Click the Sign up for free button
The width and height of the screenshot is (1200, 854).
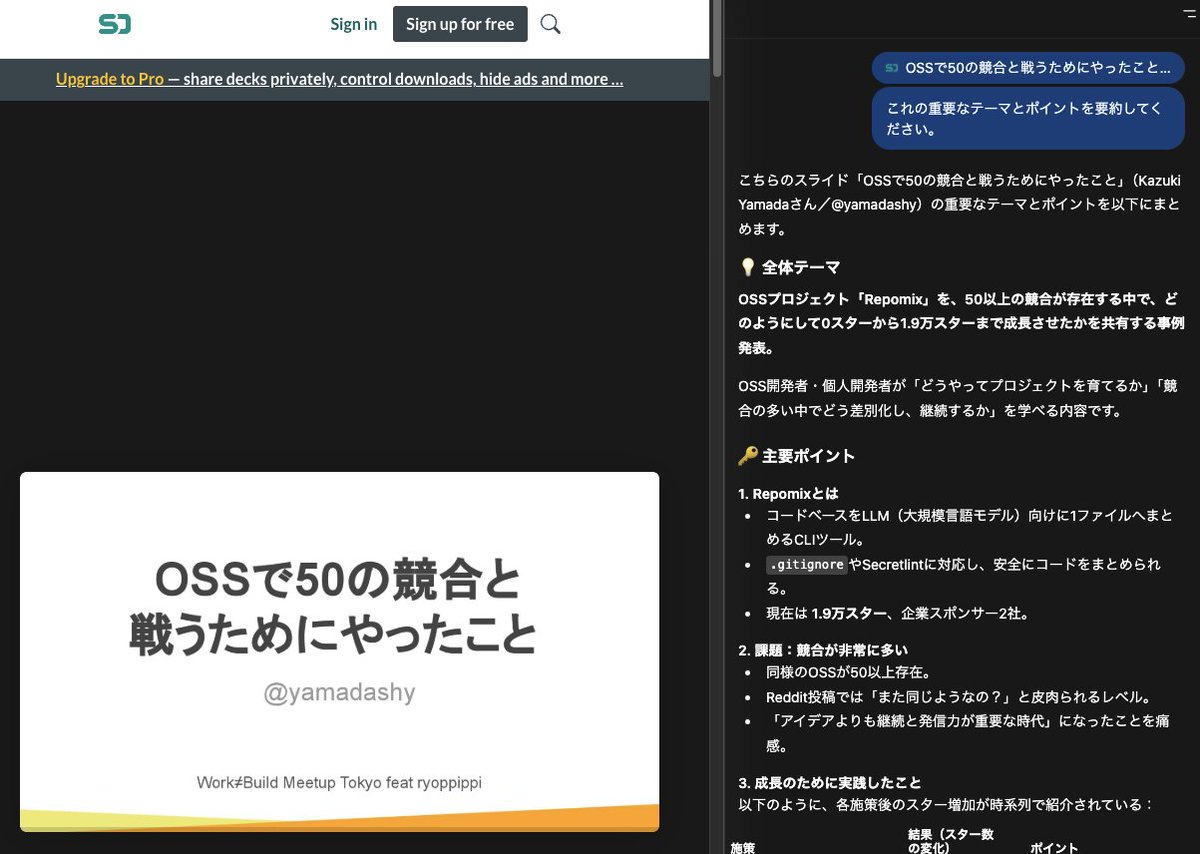coord(460,24)
